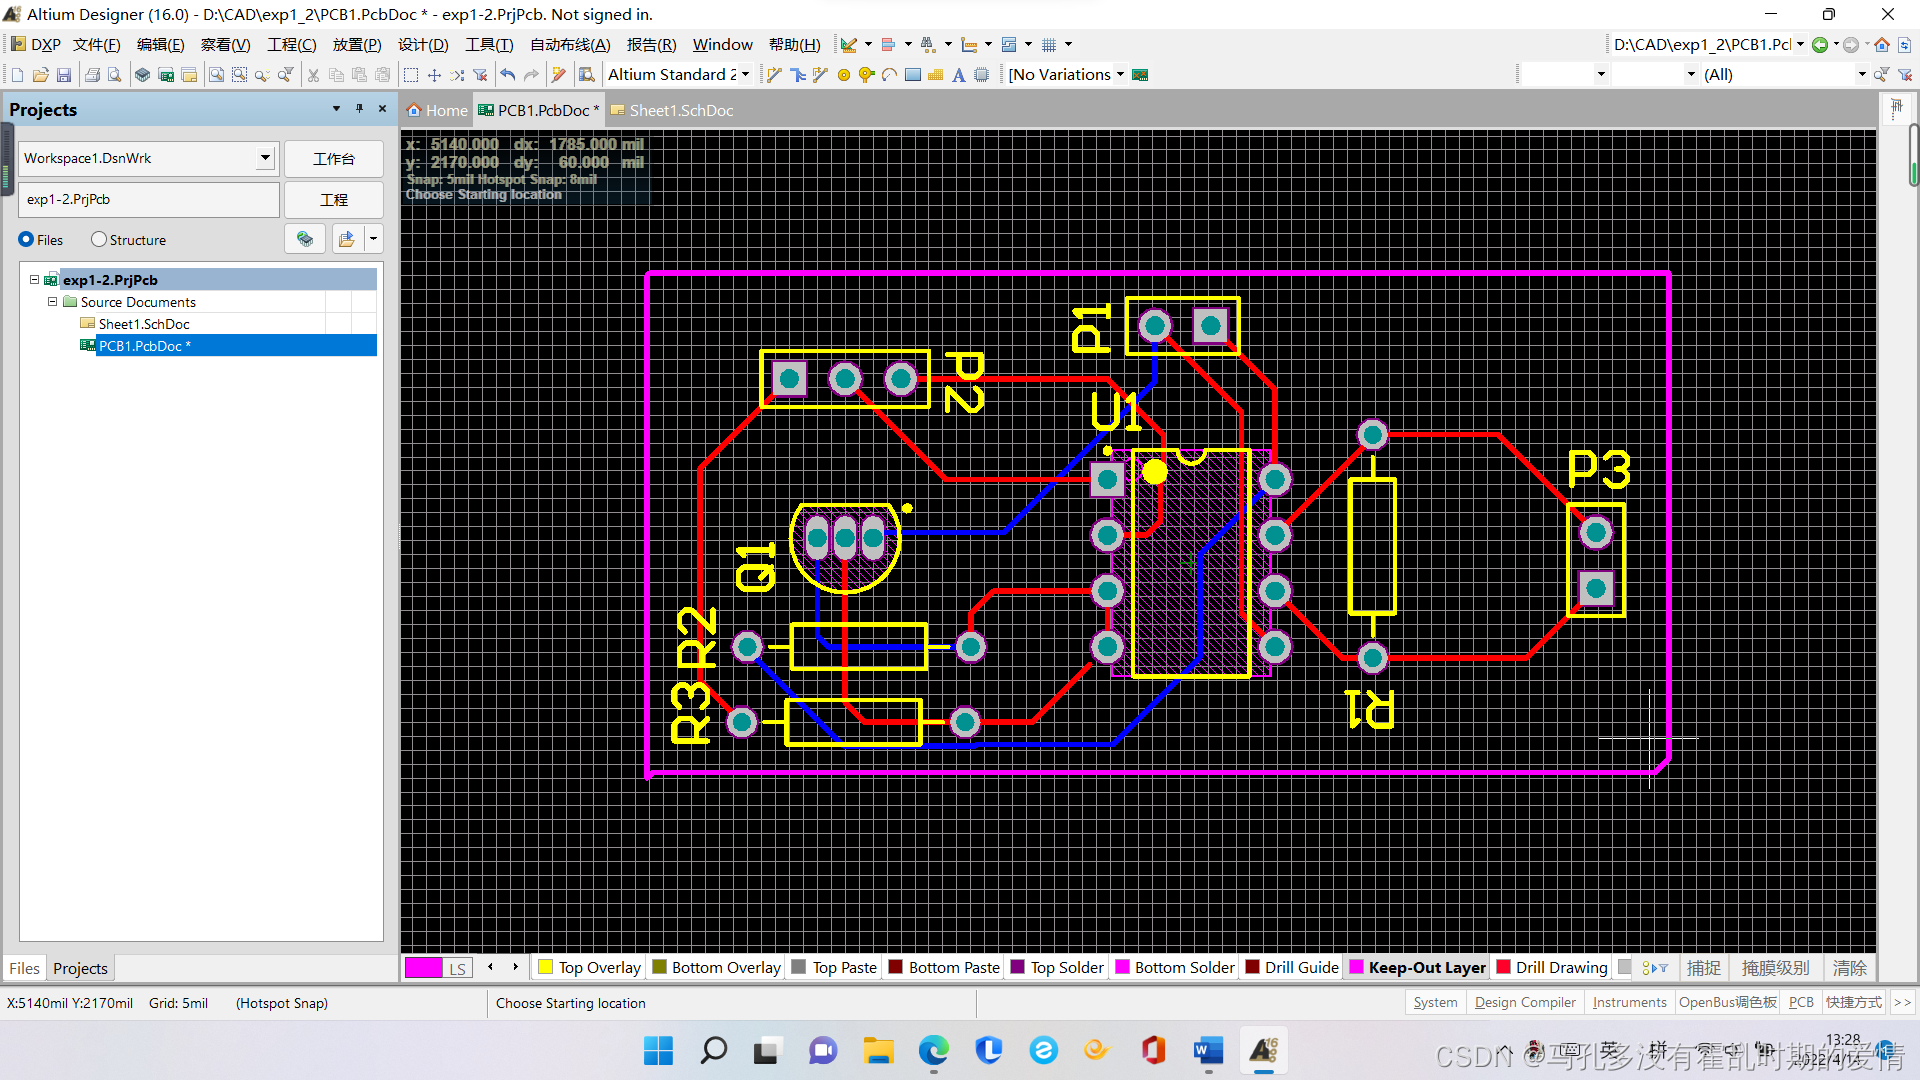
Task: Open the document path address dropdown
Action: 1800,45
